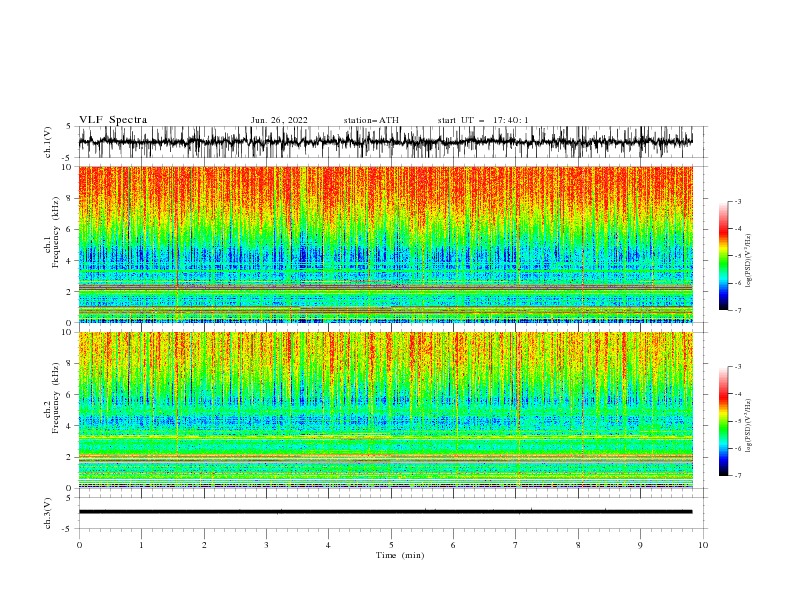The image size is (792, 612).
Task: Click the "2" tick on the time axis
Action: [x=204, y=545]
